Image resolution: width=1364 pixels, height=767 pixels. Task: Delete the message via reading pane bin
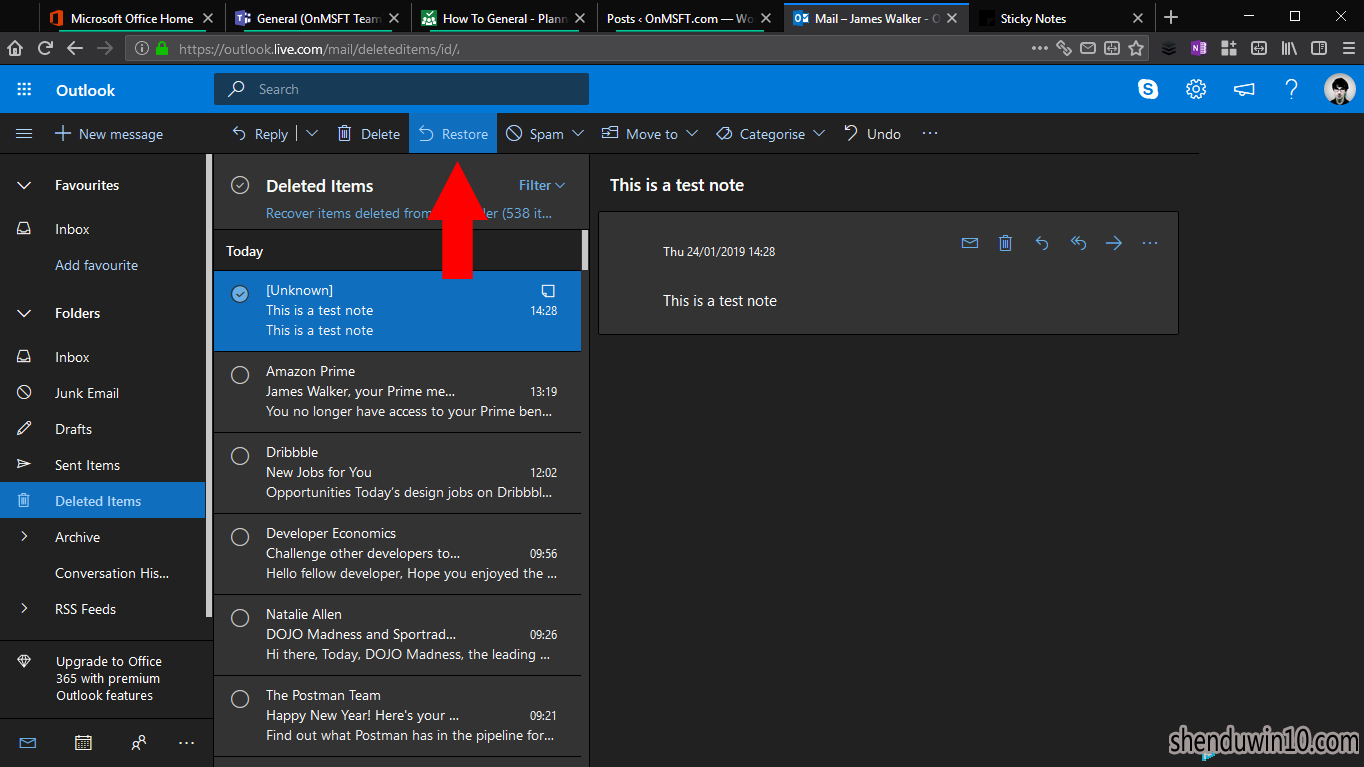point(1006,243)
